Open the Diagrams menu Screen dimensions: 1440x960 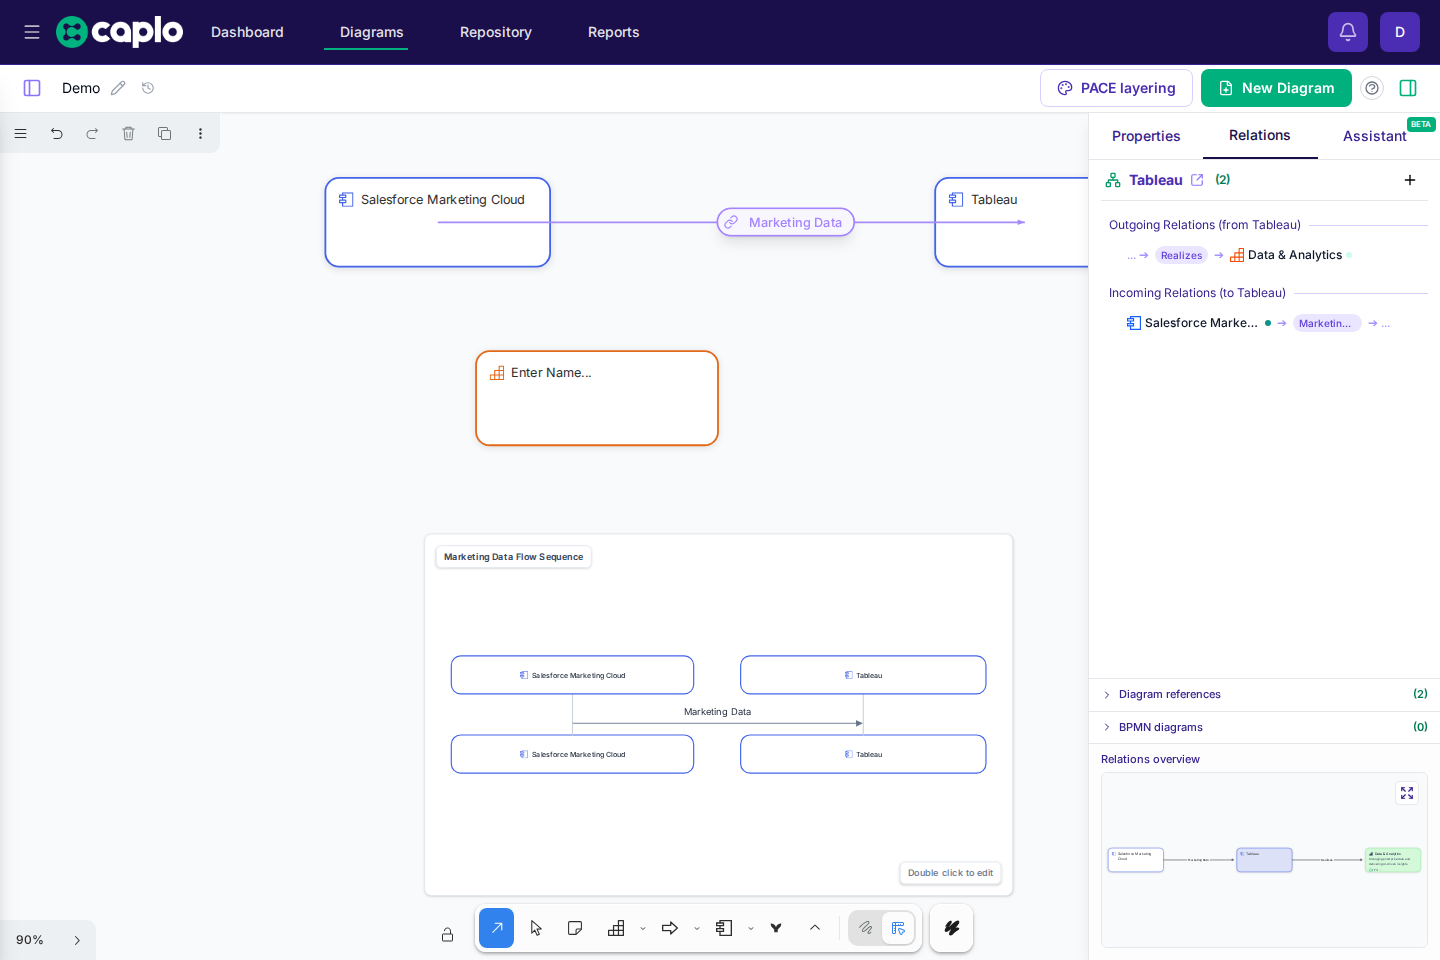click(x=371, y=32)
